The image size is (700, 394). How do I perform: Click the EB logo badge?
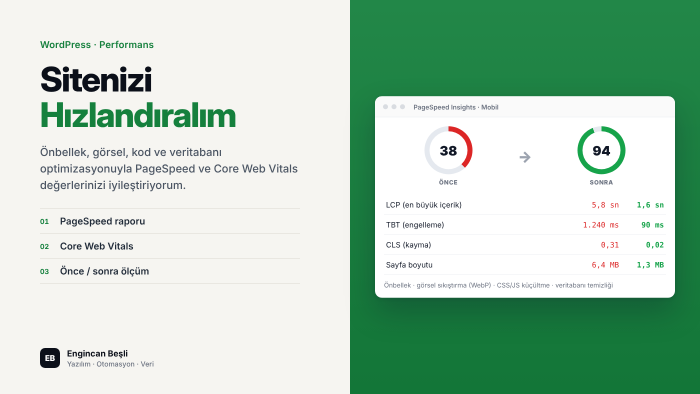pyautogui.click(x=50, y=358)
